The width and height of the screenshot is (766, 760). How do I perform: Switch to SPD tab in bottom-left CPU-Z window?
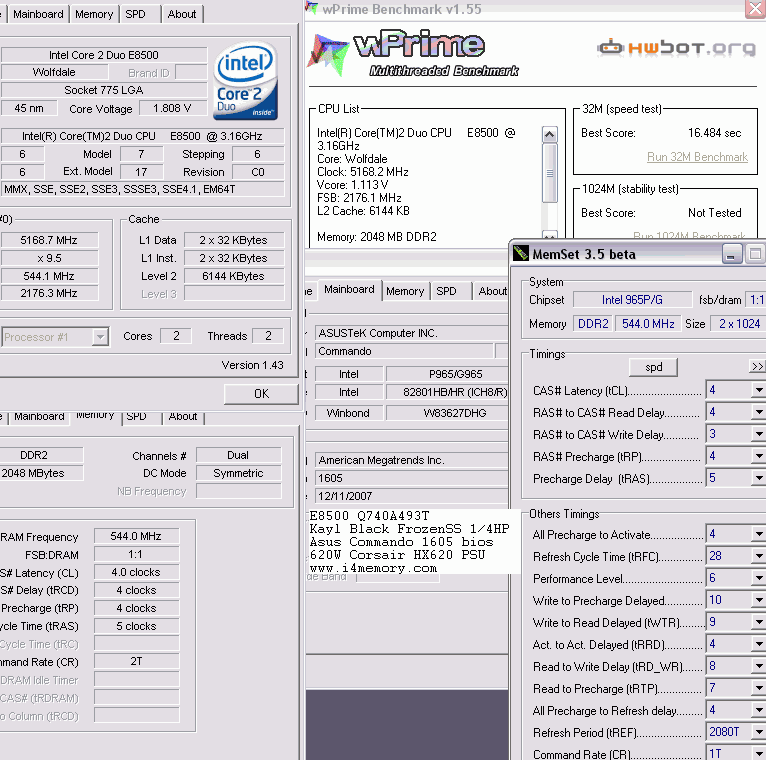point(136,417)
